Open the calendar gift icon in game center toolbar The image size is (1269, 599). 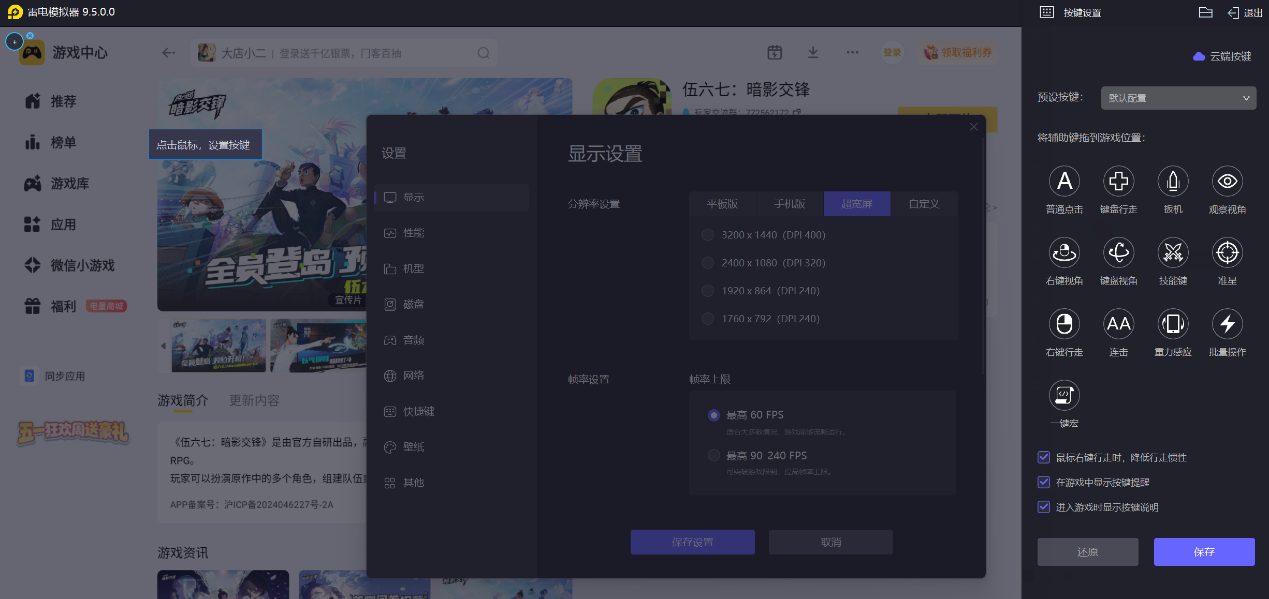pyautogui.click(x=774, y=53)
